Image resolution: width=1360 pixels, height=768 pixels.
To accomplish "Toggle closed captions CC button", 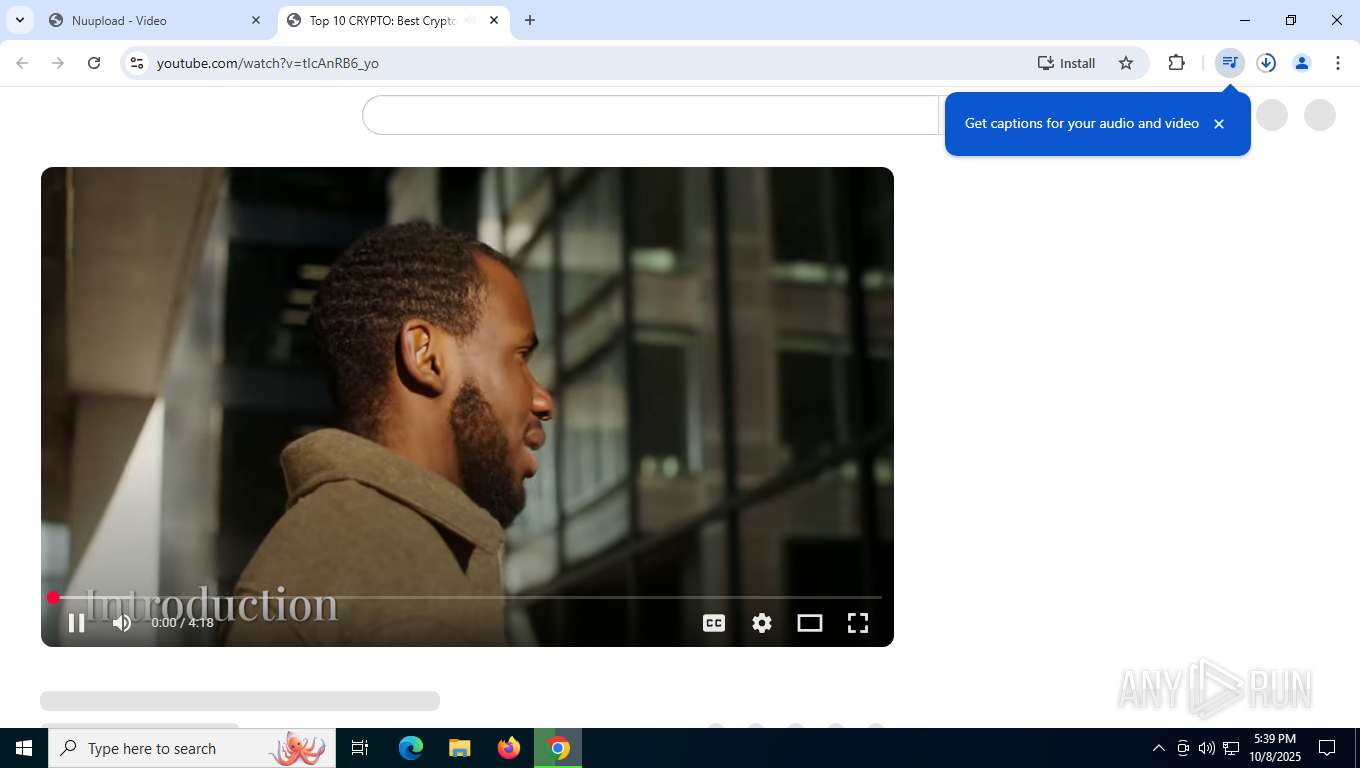I will [714, 623].
